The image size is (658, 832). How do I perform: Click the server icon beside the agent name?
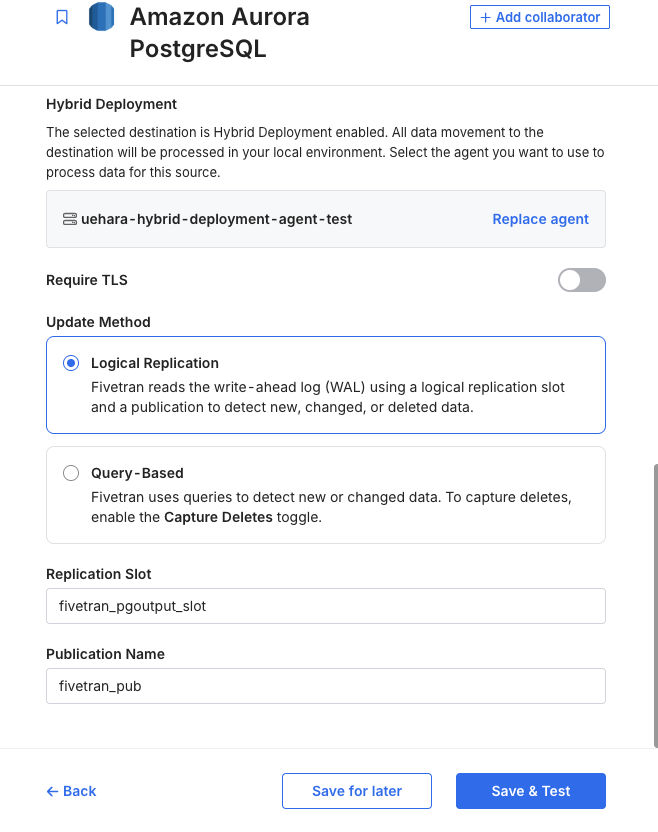(70, 219)
